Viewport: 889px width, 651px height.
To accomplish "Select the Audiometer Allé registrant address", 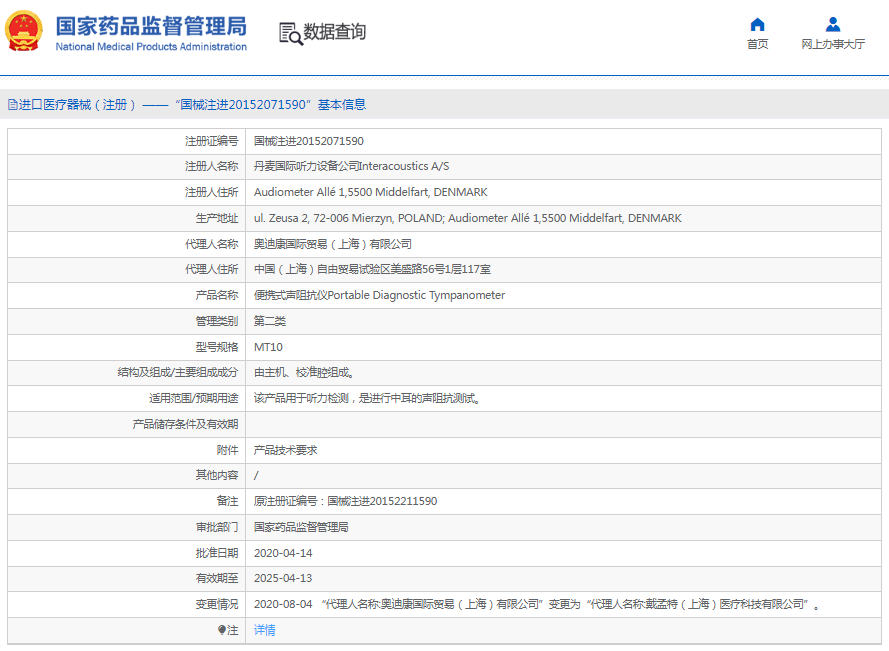I will coord(371,192).
